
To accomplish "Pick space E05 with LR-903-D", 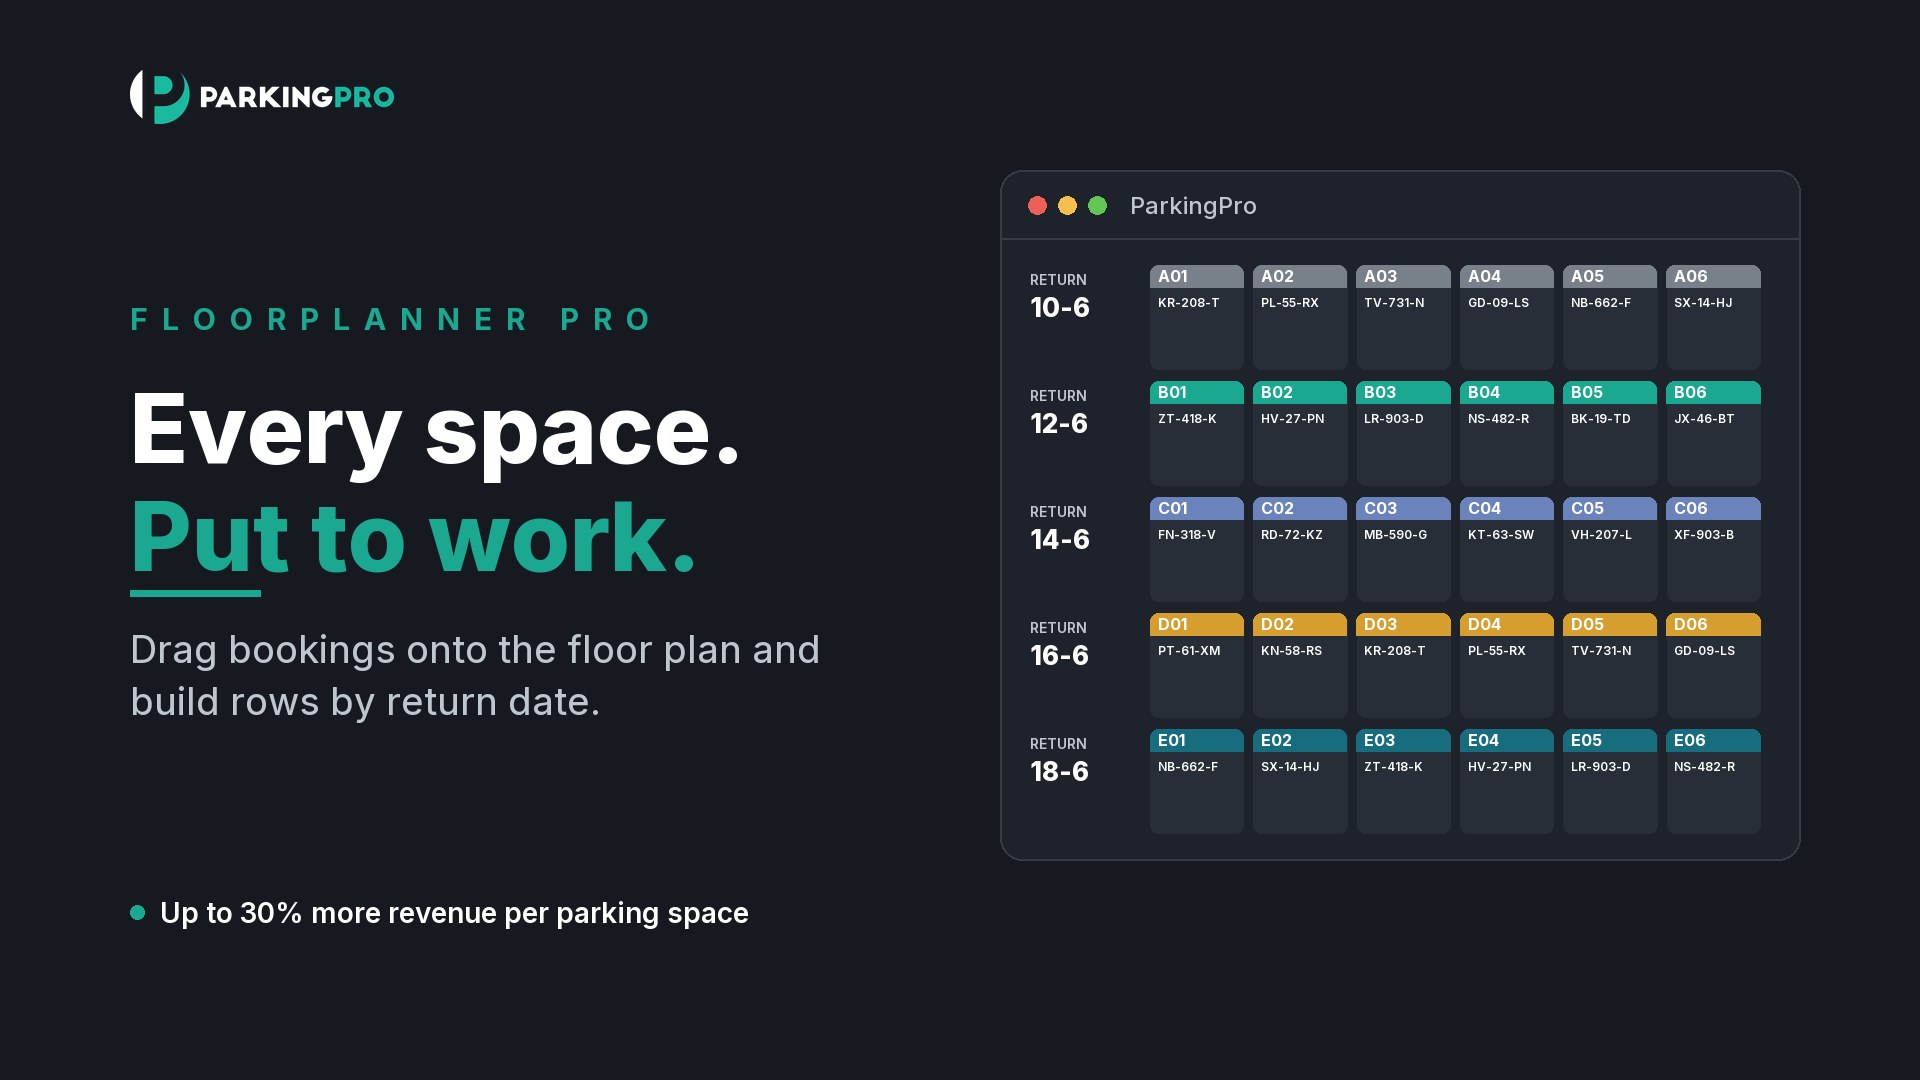I will point(1609,781).
